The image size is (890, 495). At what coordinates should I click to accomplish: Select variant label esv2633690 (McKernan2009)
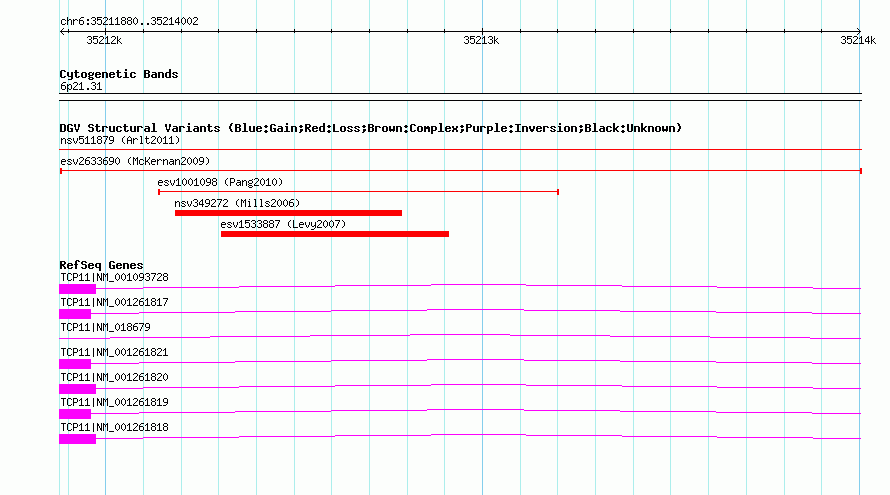[135, 161]
